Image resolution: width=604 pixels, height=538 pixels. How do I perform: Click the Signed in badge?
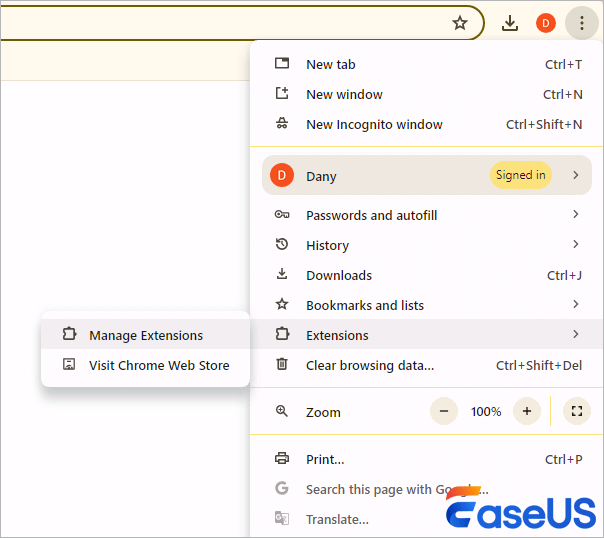click(x=520, y=175)
